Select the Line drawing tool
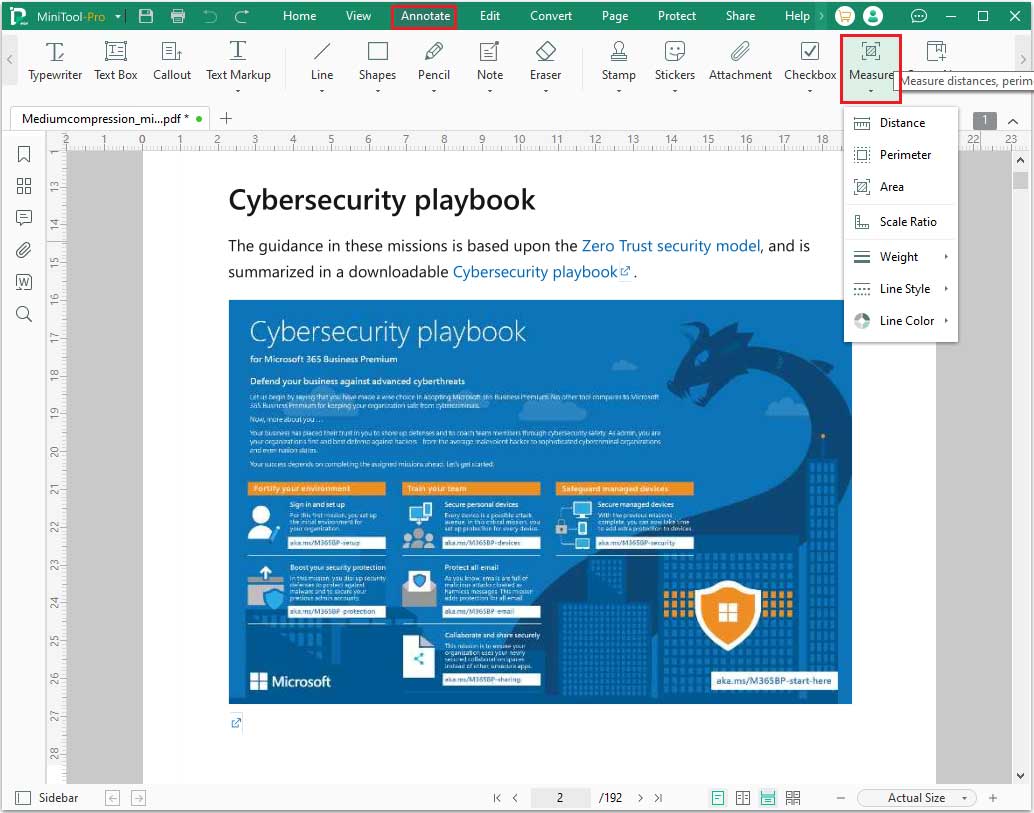The height and width of the screenshot is (813, 1034). 322,65
